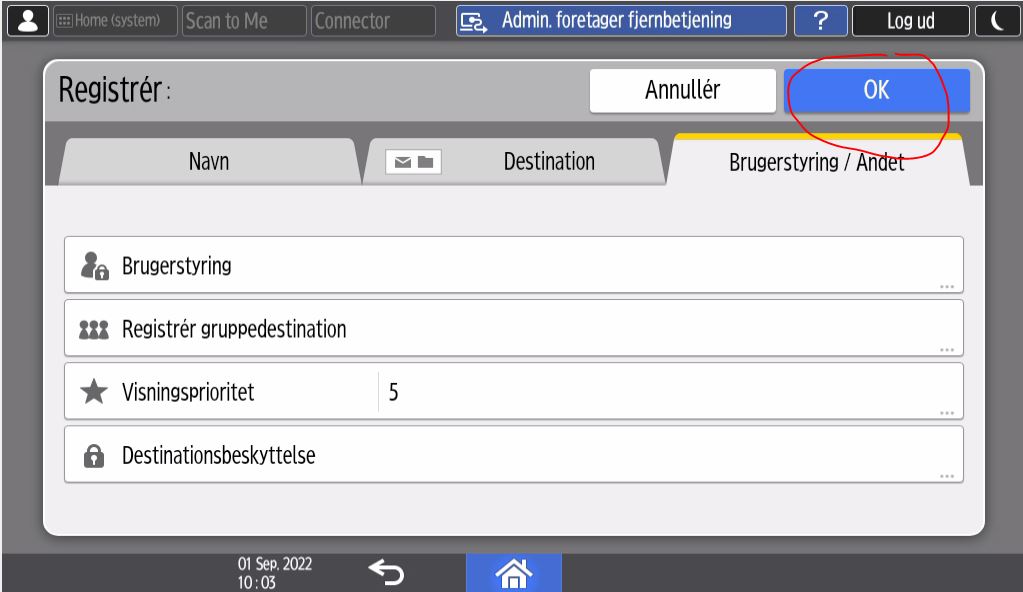Tap the Visningsprioritet star icon

tap(93, 392)
